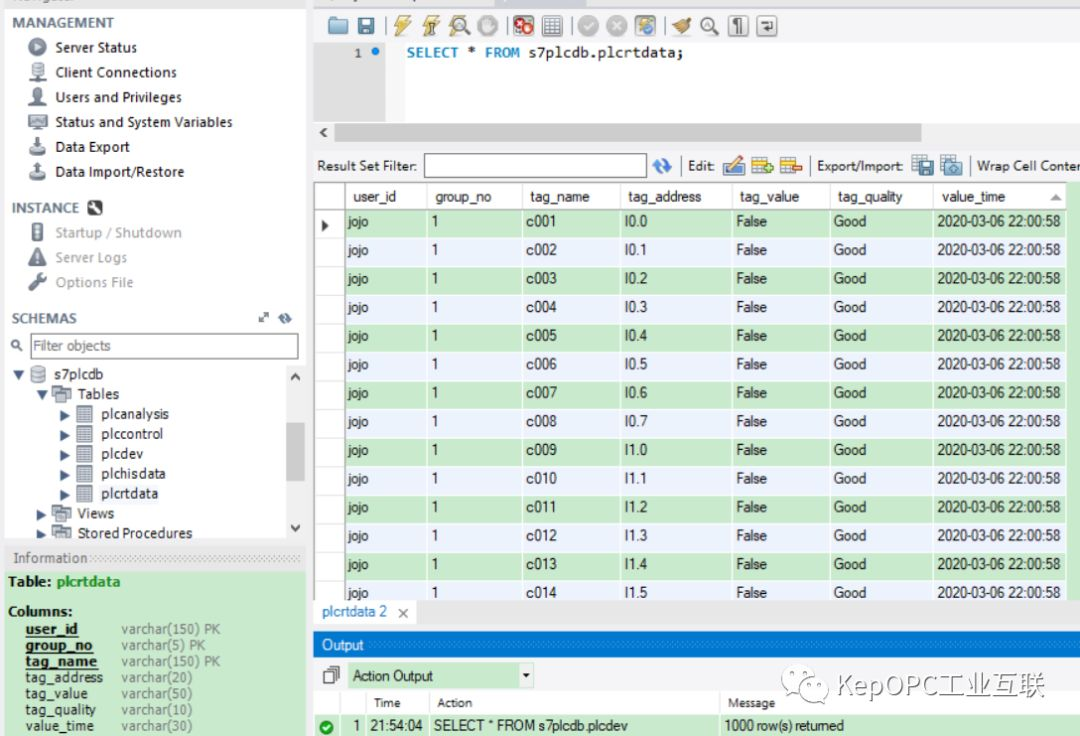
Task: Save the SQL script with disk icon
Action: click(361, 26)
